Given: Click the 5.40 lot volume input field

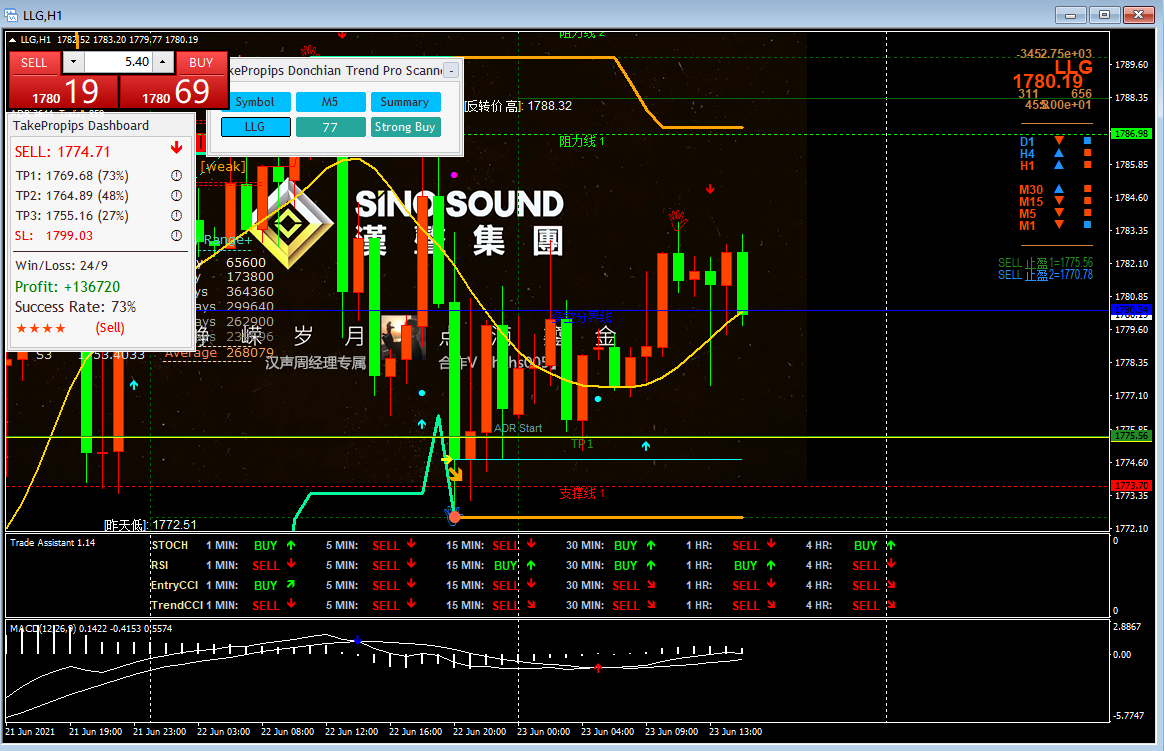Looking at the screenshot, I should click(x=119, y=62).
